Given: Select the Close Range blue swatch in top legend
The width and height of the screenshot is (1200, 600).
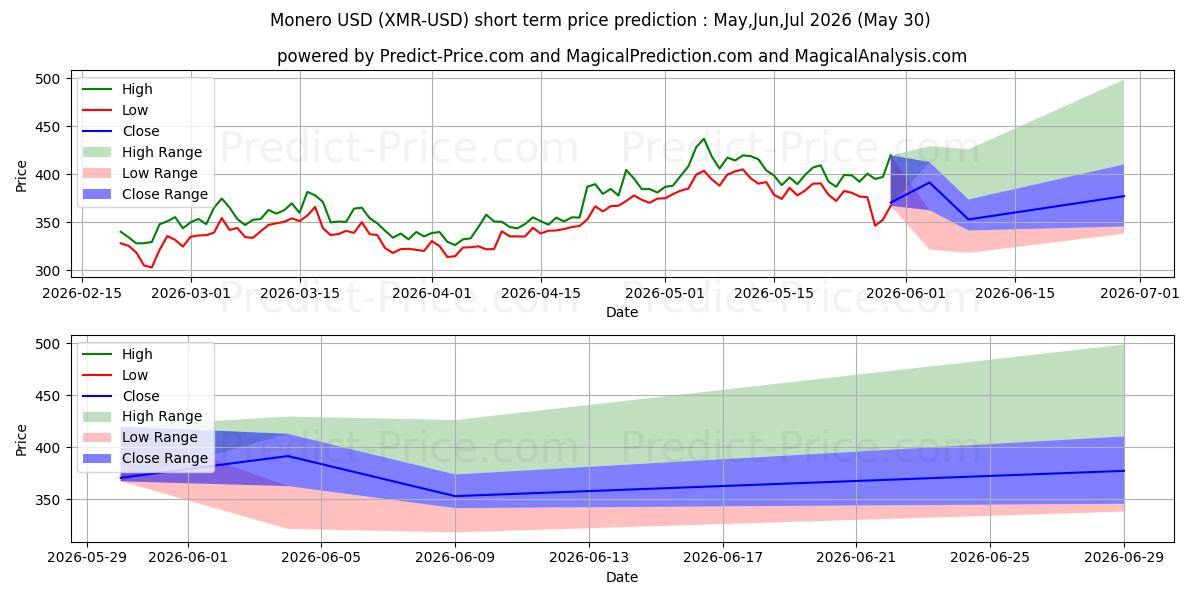Looking at the screenshot, I should click(x=97, y=195).
